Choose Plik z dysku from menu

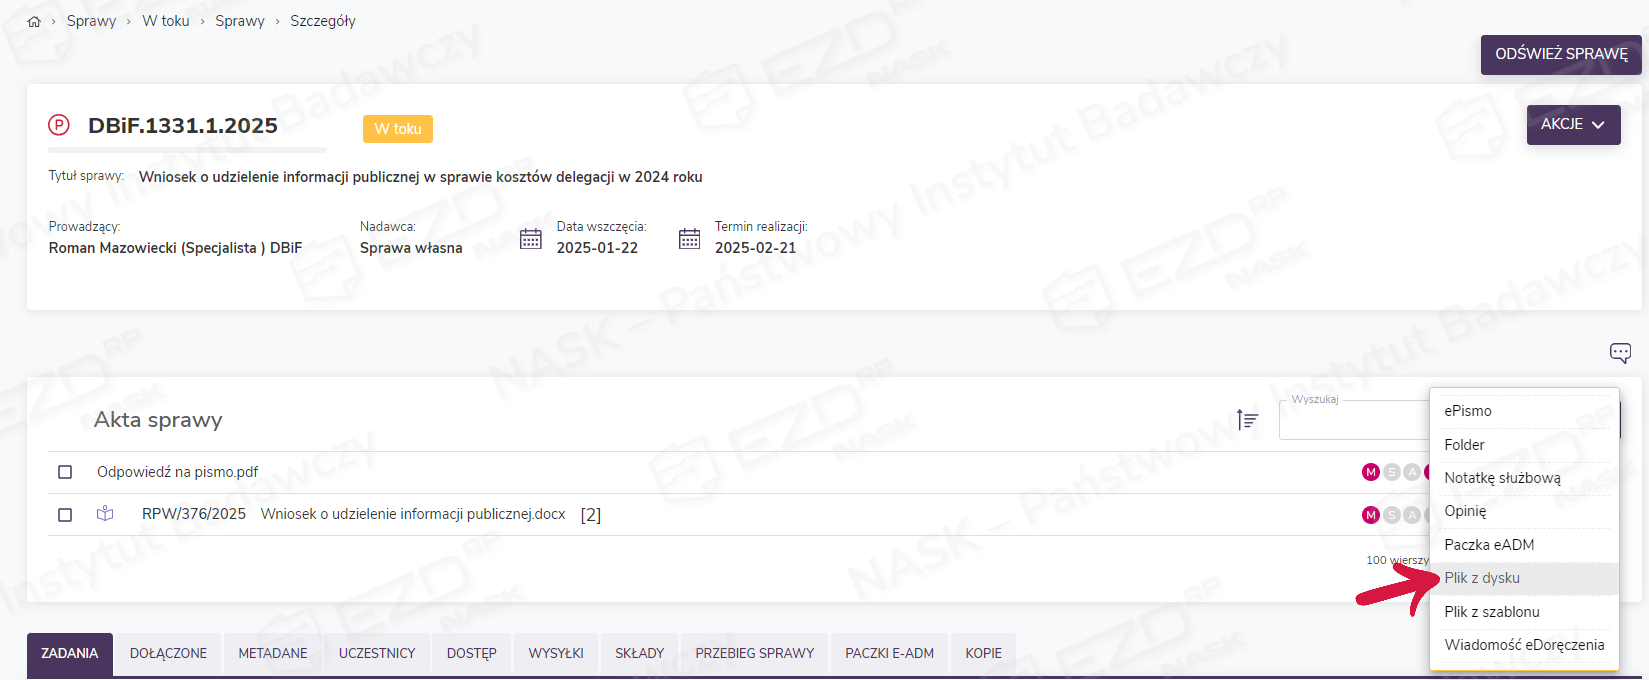1482,578
